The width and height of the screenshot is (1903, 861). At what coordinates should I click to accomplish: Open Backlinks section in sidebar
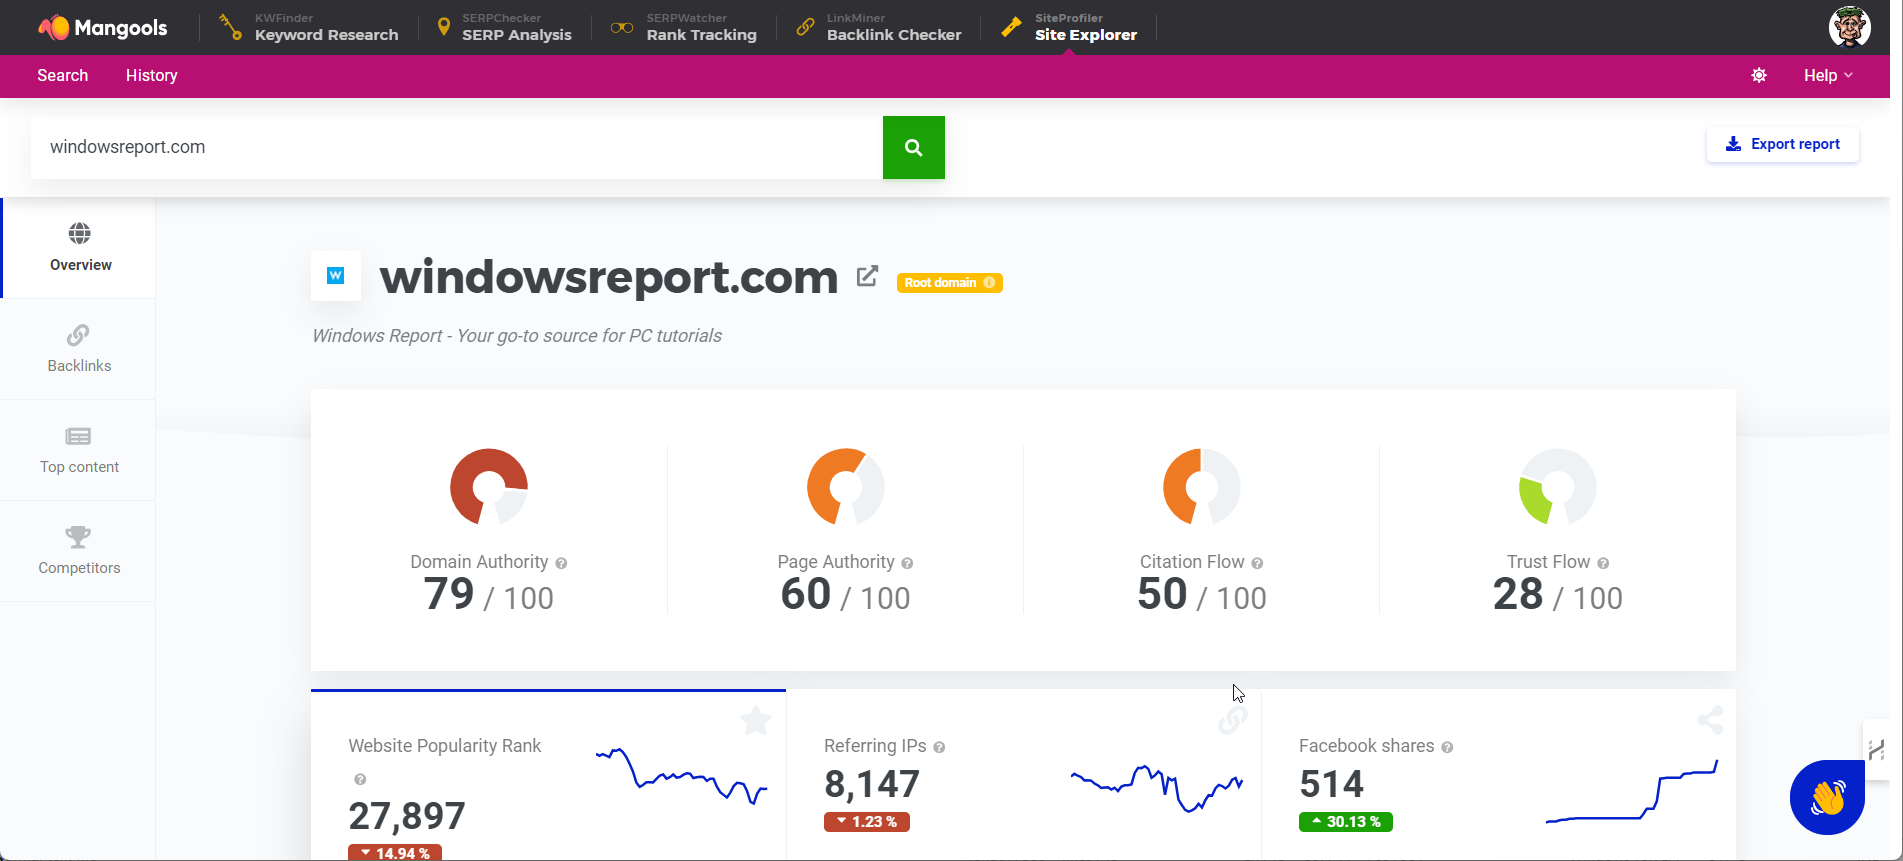tap(79, 349)
